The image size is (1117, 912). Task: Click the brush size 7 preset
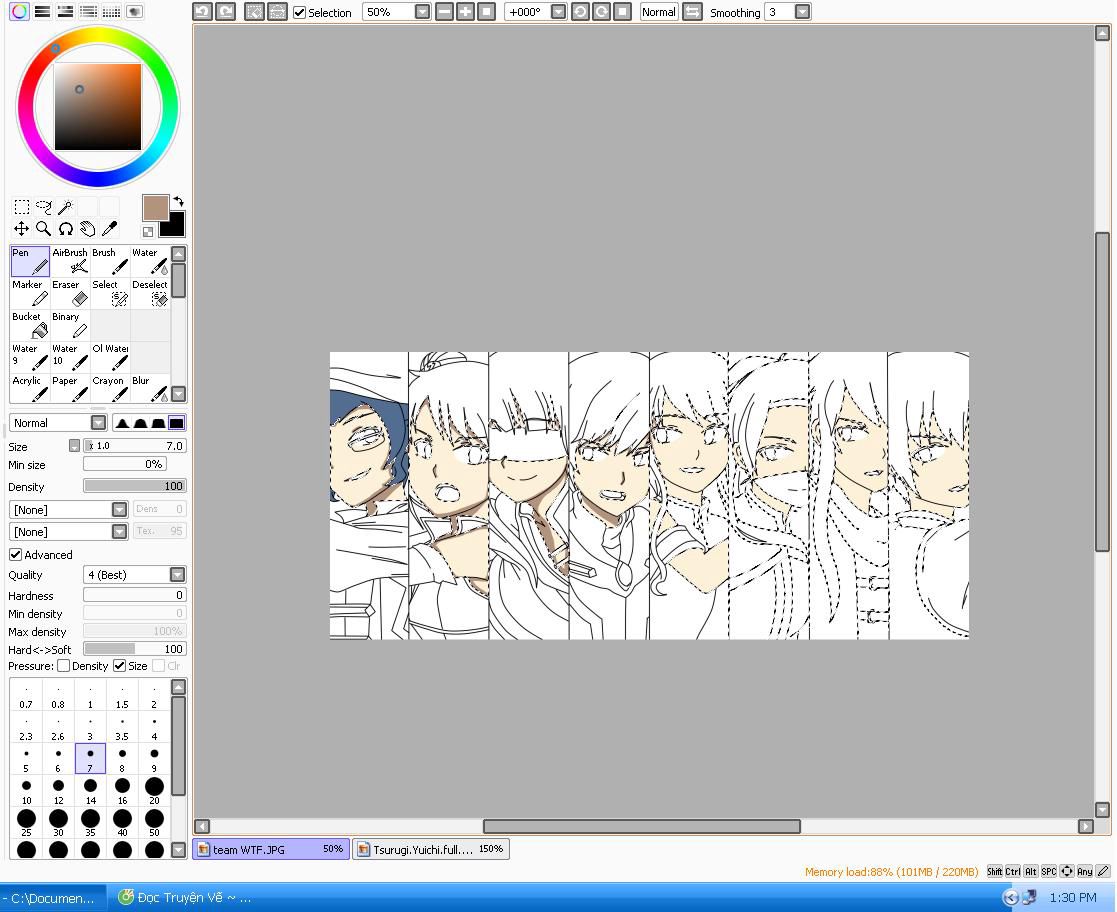pos(90,759)
